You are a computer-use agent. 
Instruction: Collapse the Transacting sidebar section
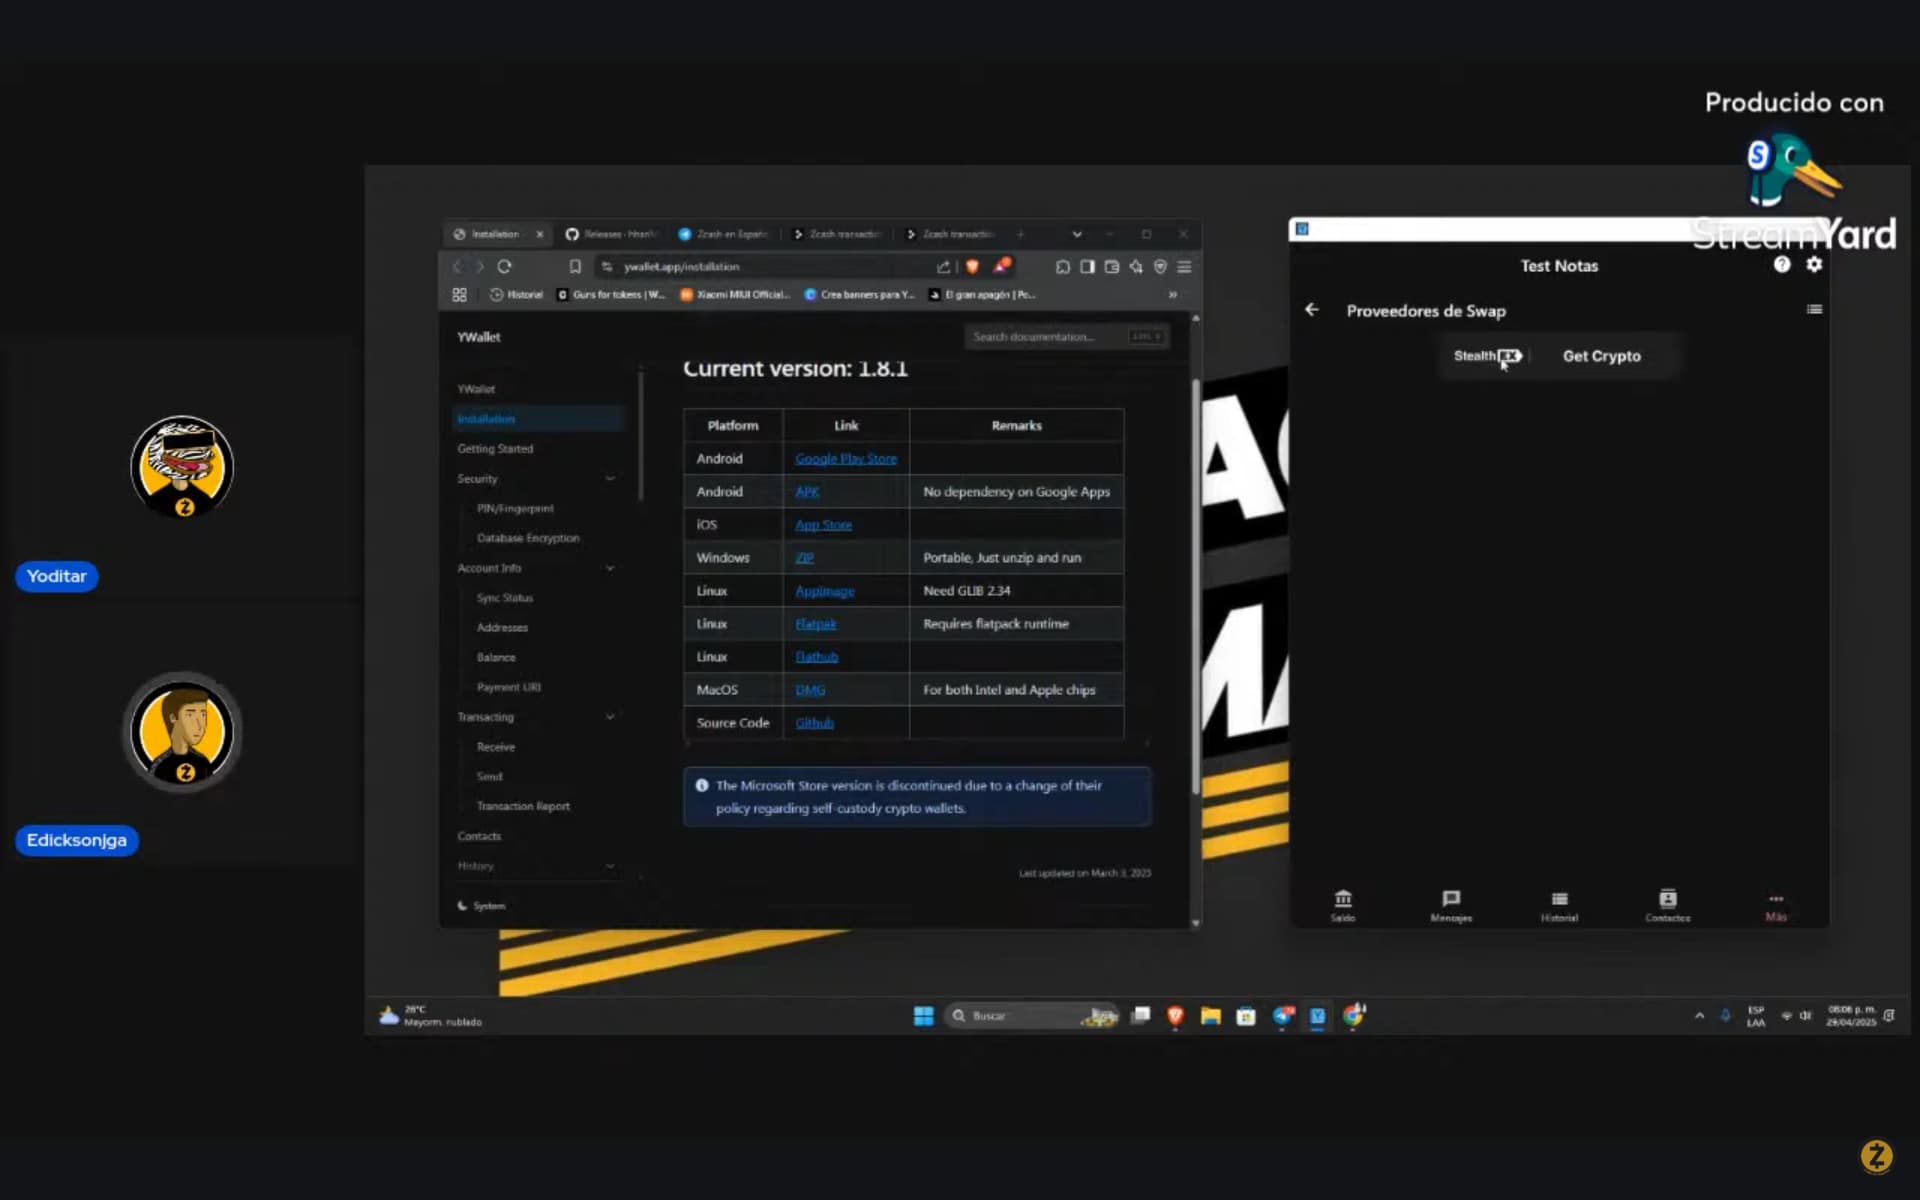[x=610, y=717]
